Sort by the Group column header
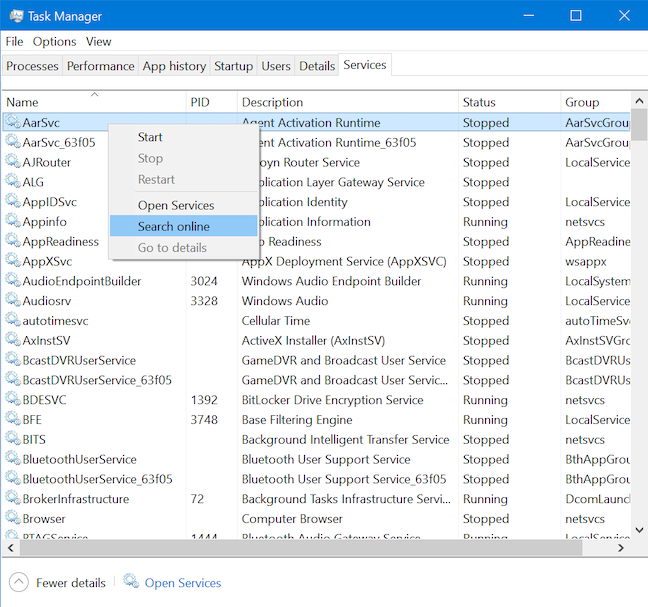 (595, 102)
